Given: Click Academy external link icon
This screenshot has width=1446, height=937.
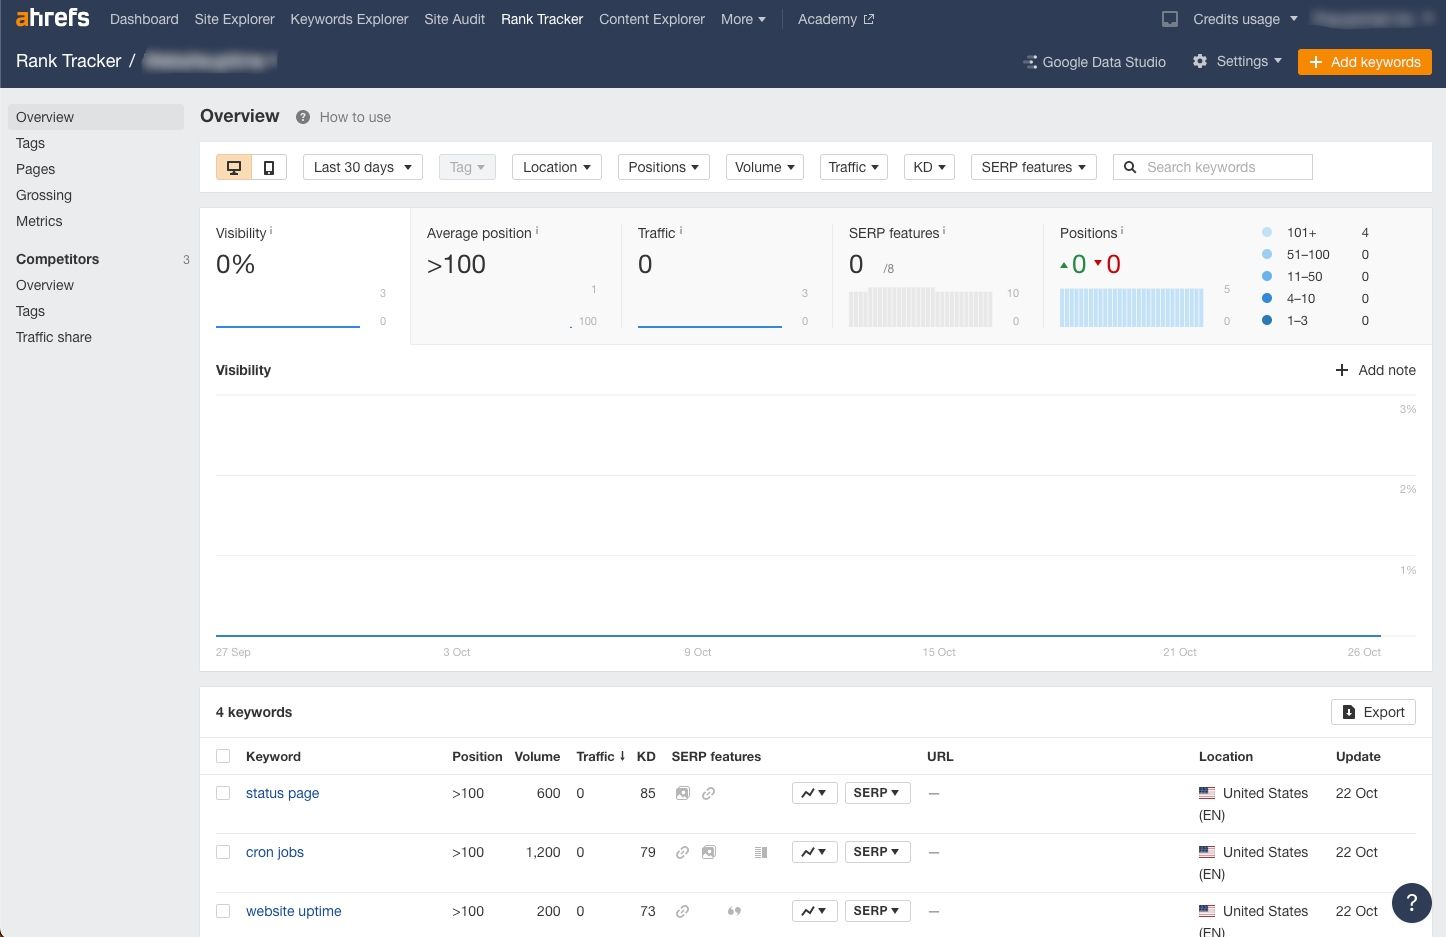Looking at the screenshot, I should [x=869, y=19].
